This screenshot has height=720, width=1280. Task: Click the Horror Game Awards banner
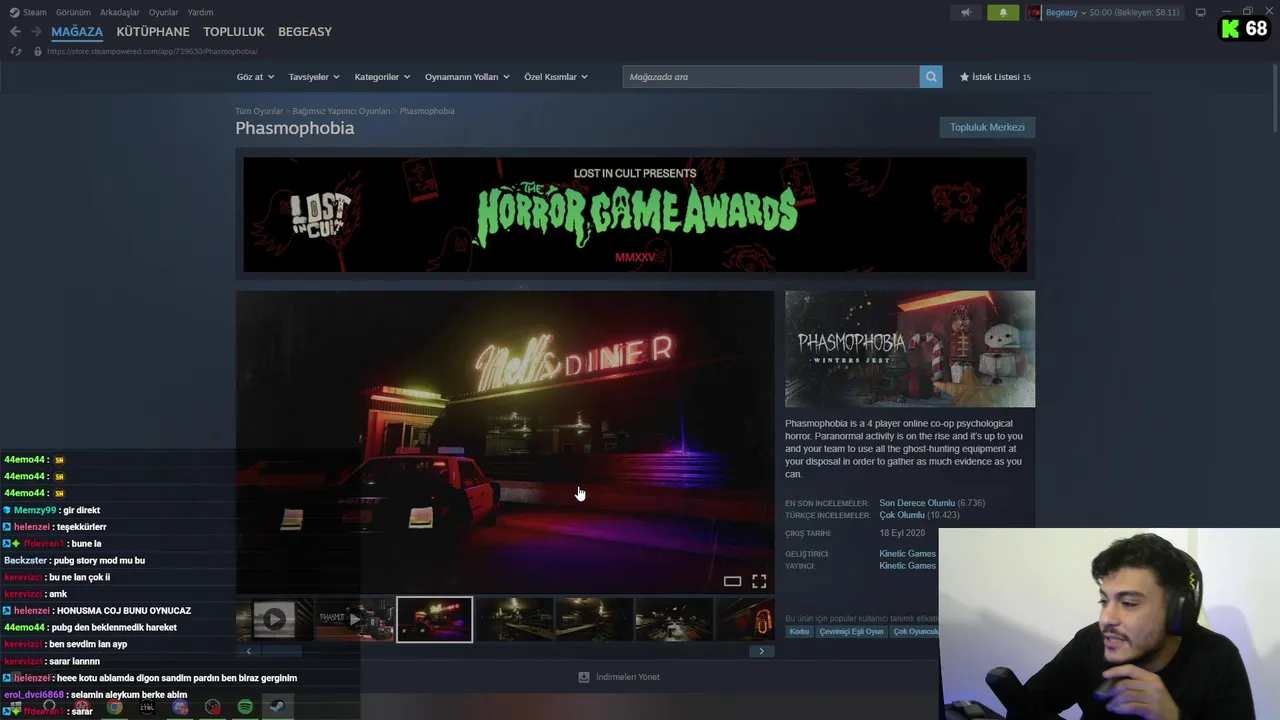(635, 214)
